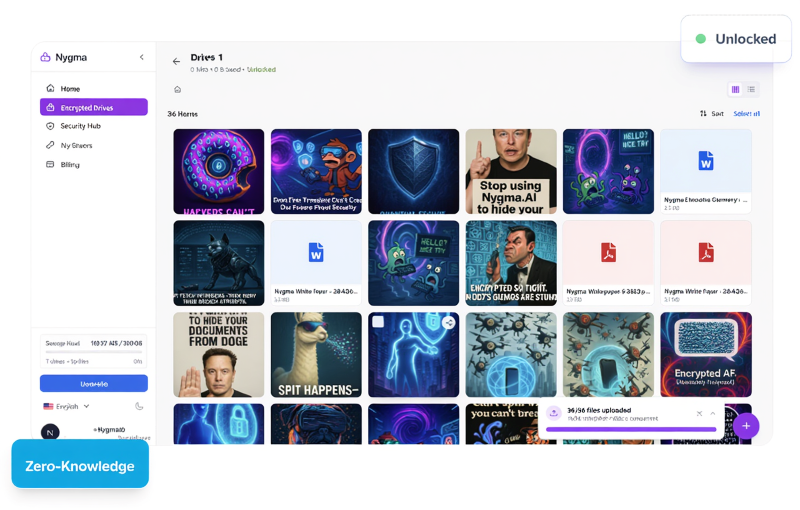Click the Word file icon in second row
This screenshot has width=800, height=510.
pos(316,252)
